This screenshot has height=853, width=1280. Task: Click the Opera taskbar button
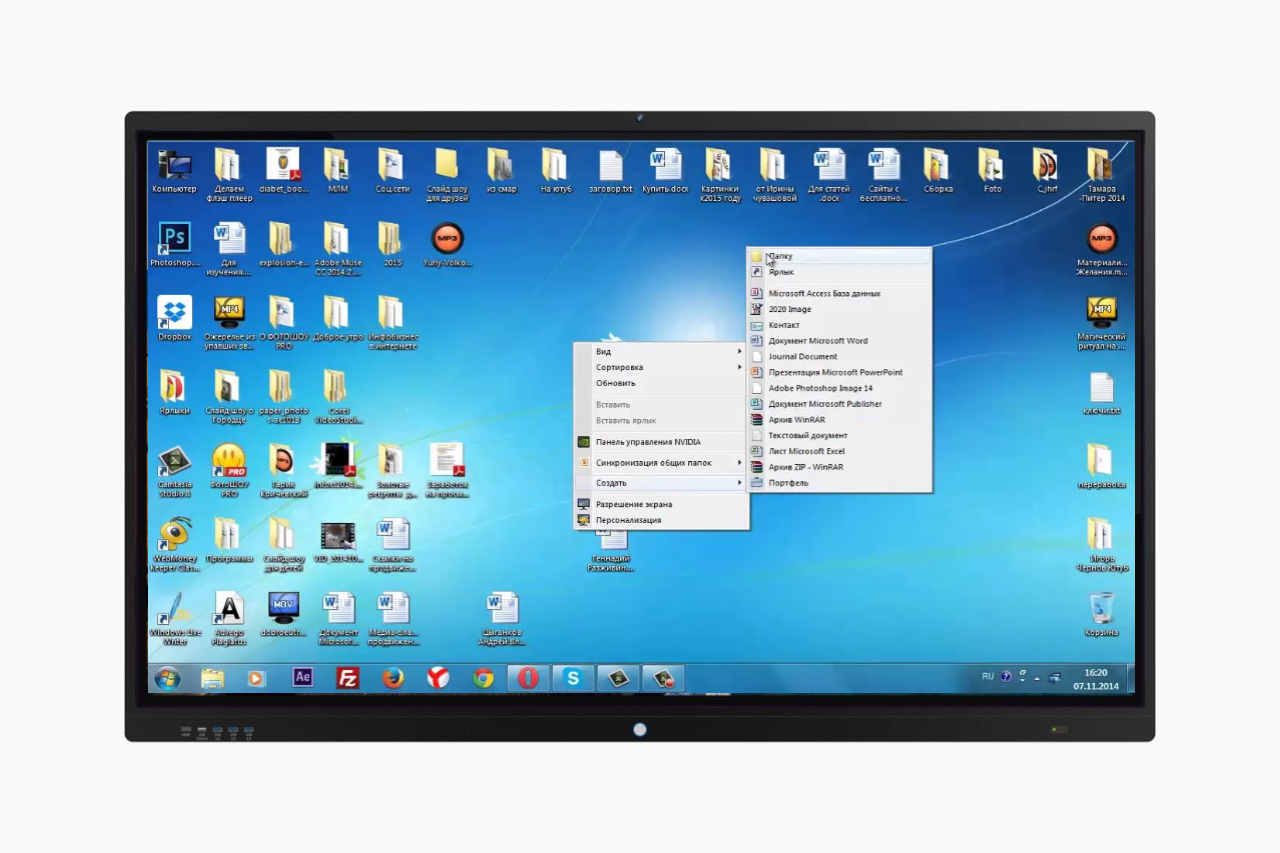528,678
